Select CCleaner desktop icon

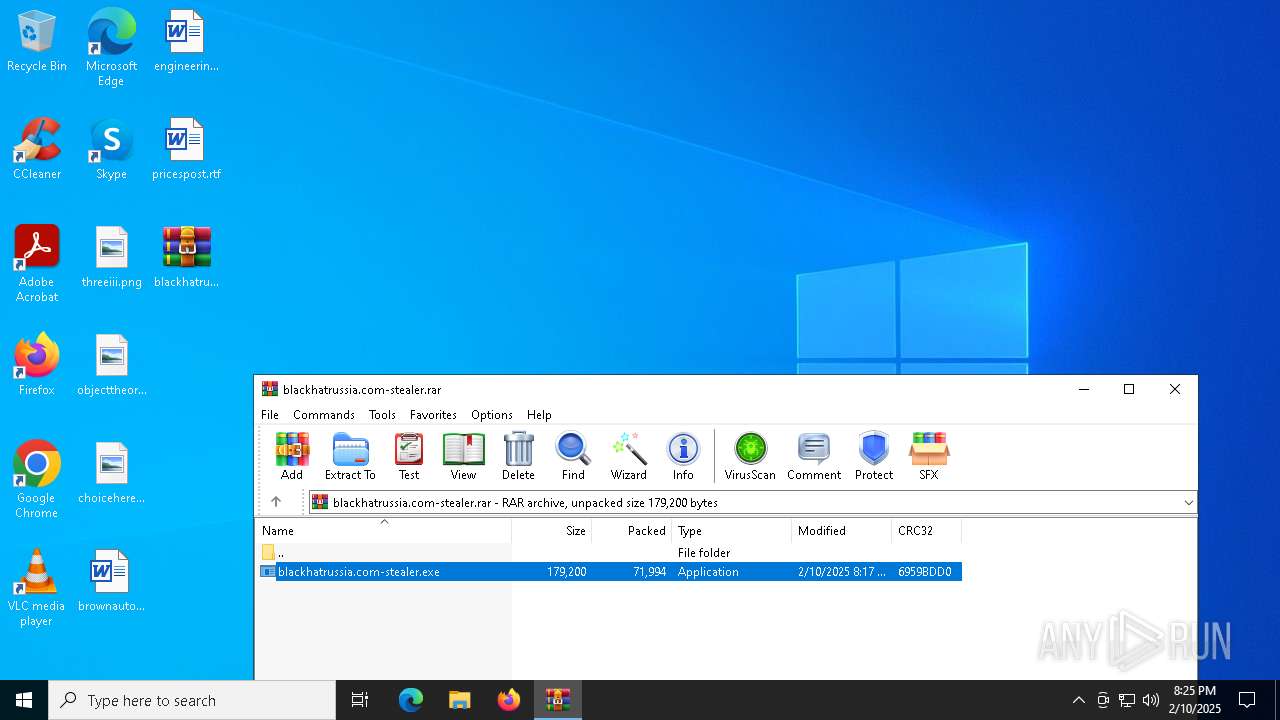tap(37, 150)
